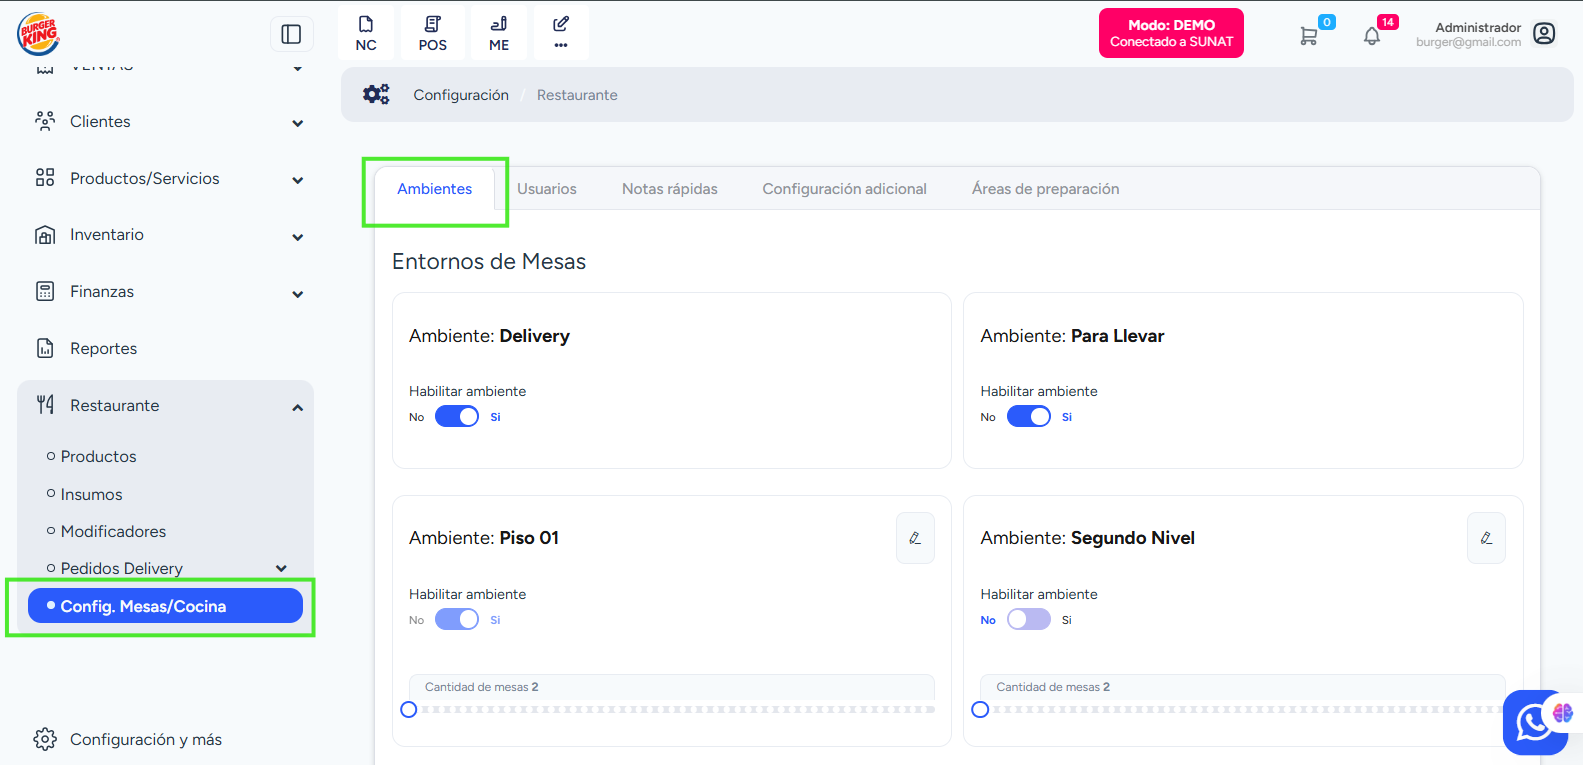Open the WhatsApp chat bubble
The height and width of the screenshot is (765, 1583).
(x=1533, y=721)
